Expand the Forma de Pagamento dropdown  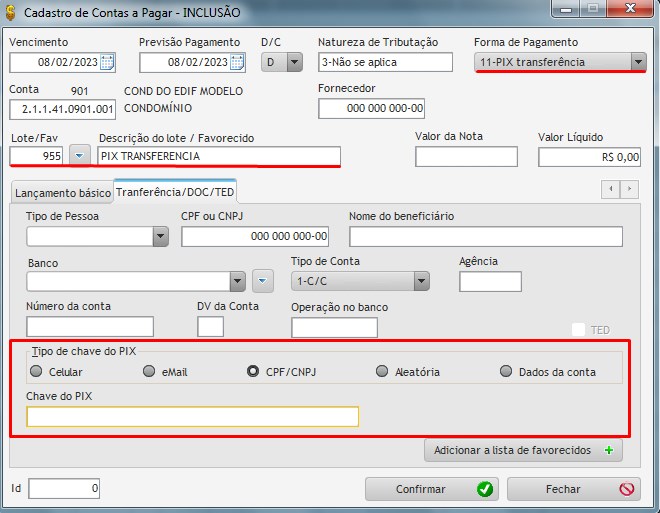click(638, 62)
